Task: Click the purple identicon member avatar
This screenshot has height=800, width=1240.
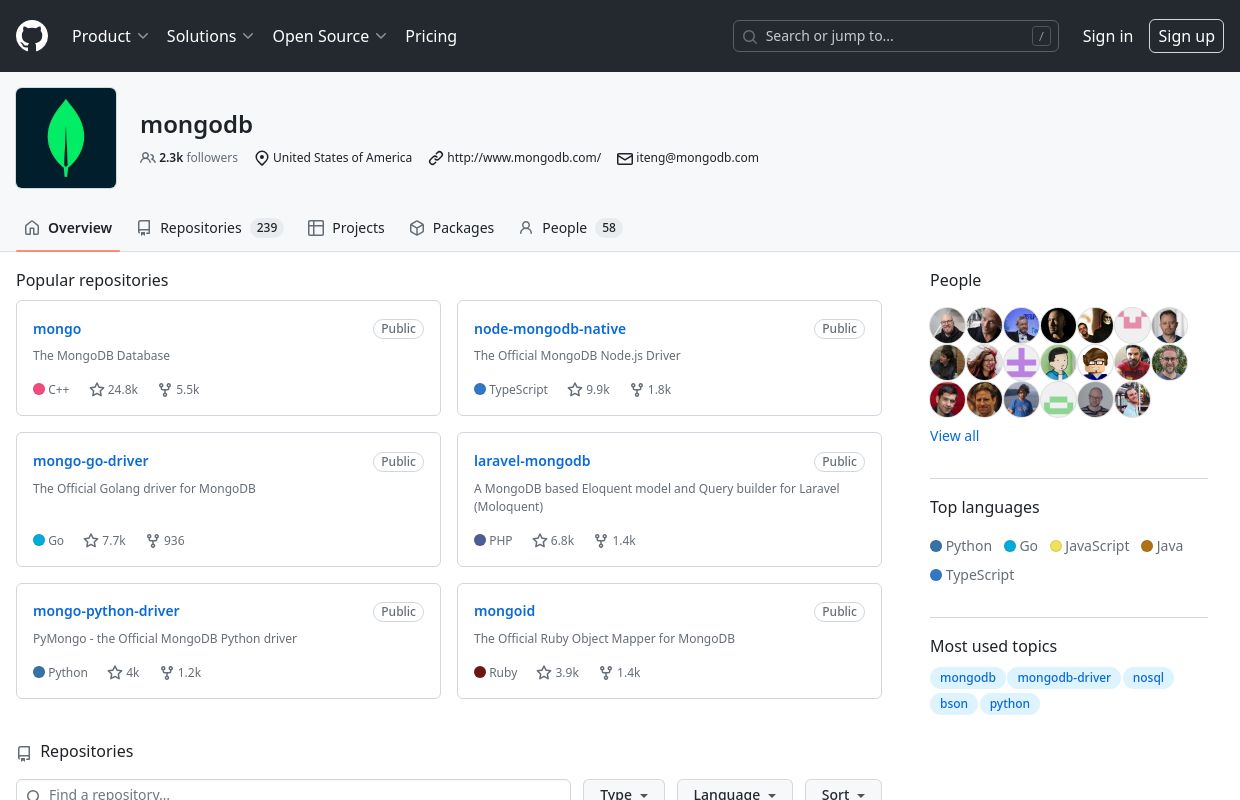Action: [x=1021, y=362]
